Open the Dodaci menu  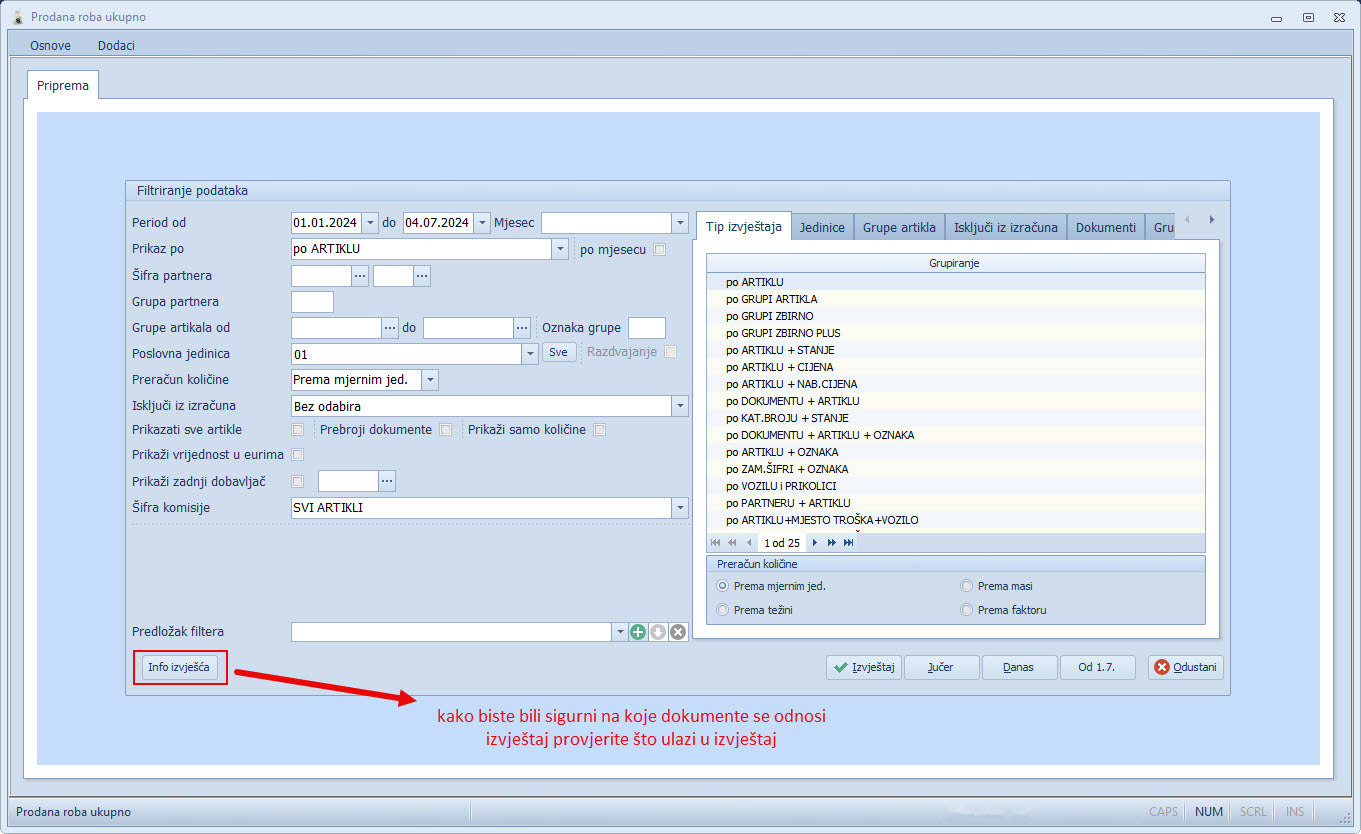(116, 45)
